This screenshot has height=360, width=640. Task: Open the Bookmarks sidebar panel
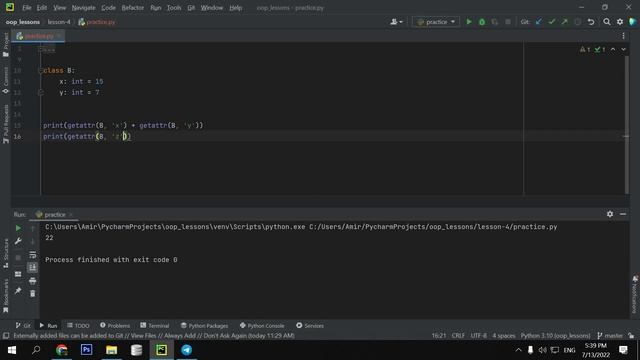coord(5,296)
